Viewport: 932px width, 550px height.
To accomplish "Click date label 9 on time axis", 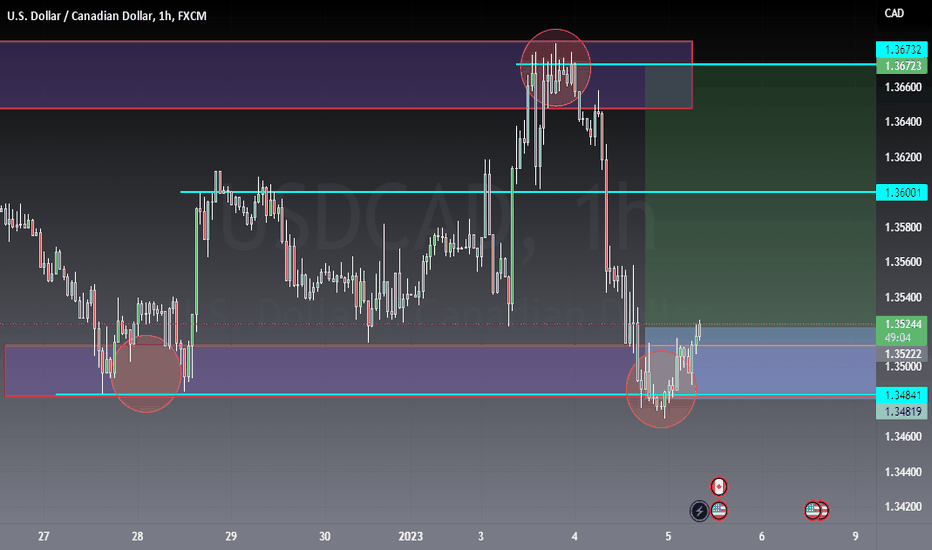I will (x=855, y=536).
